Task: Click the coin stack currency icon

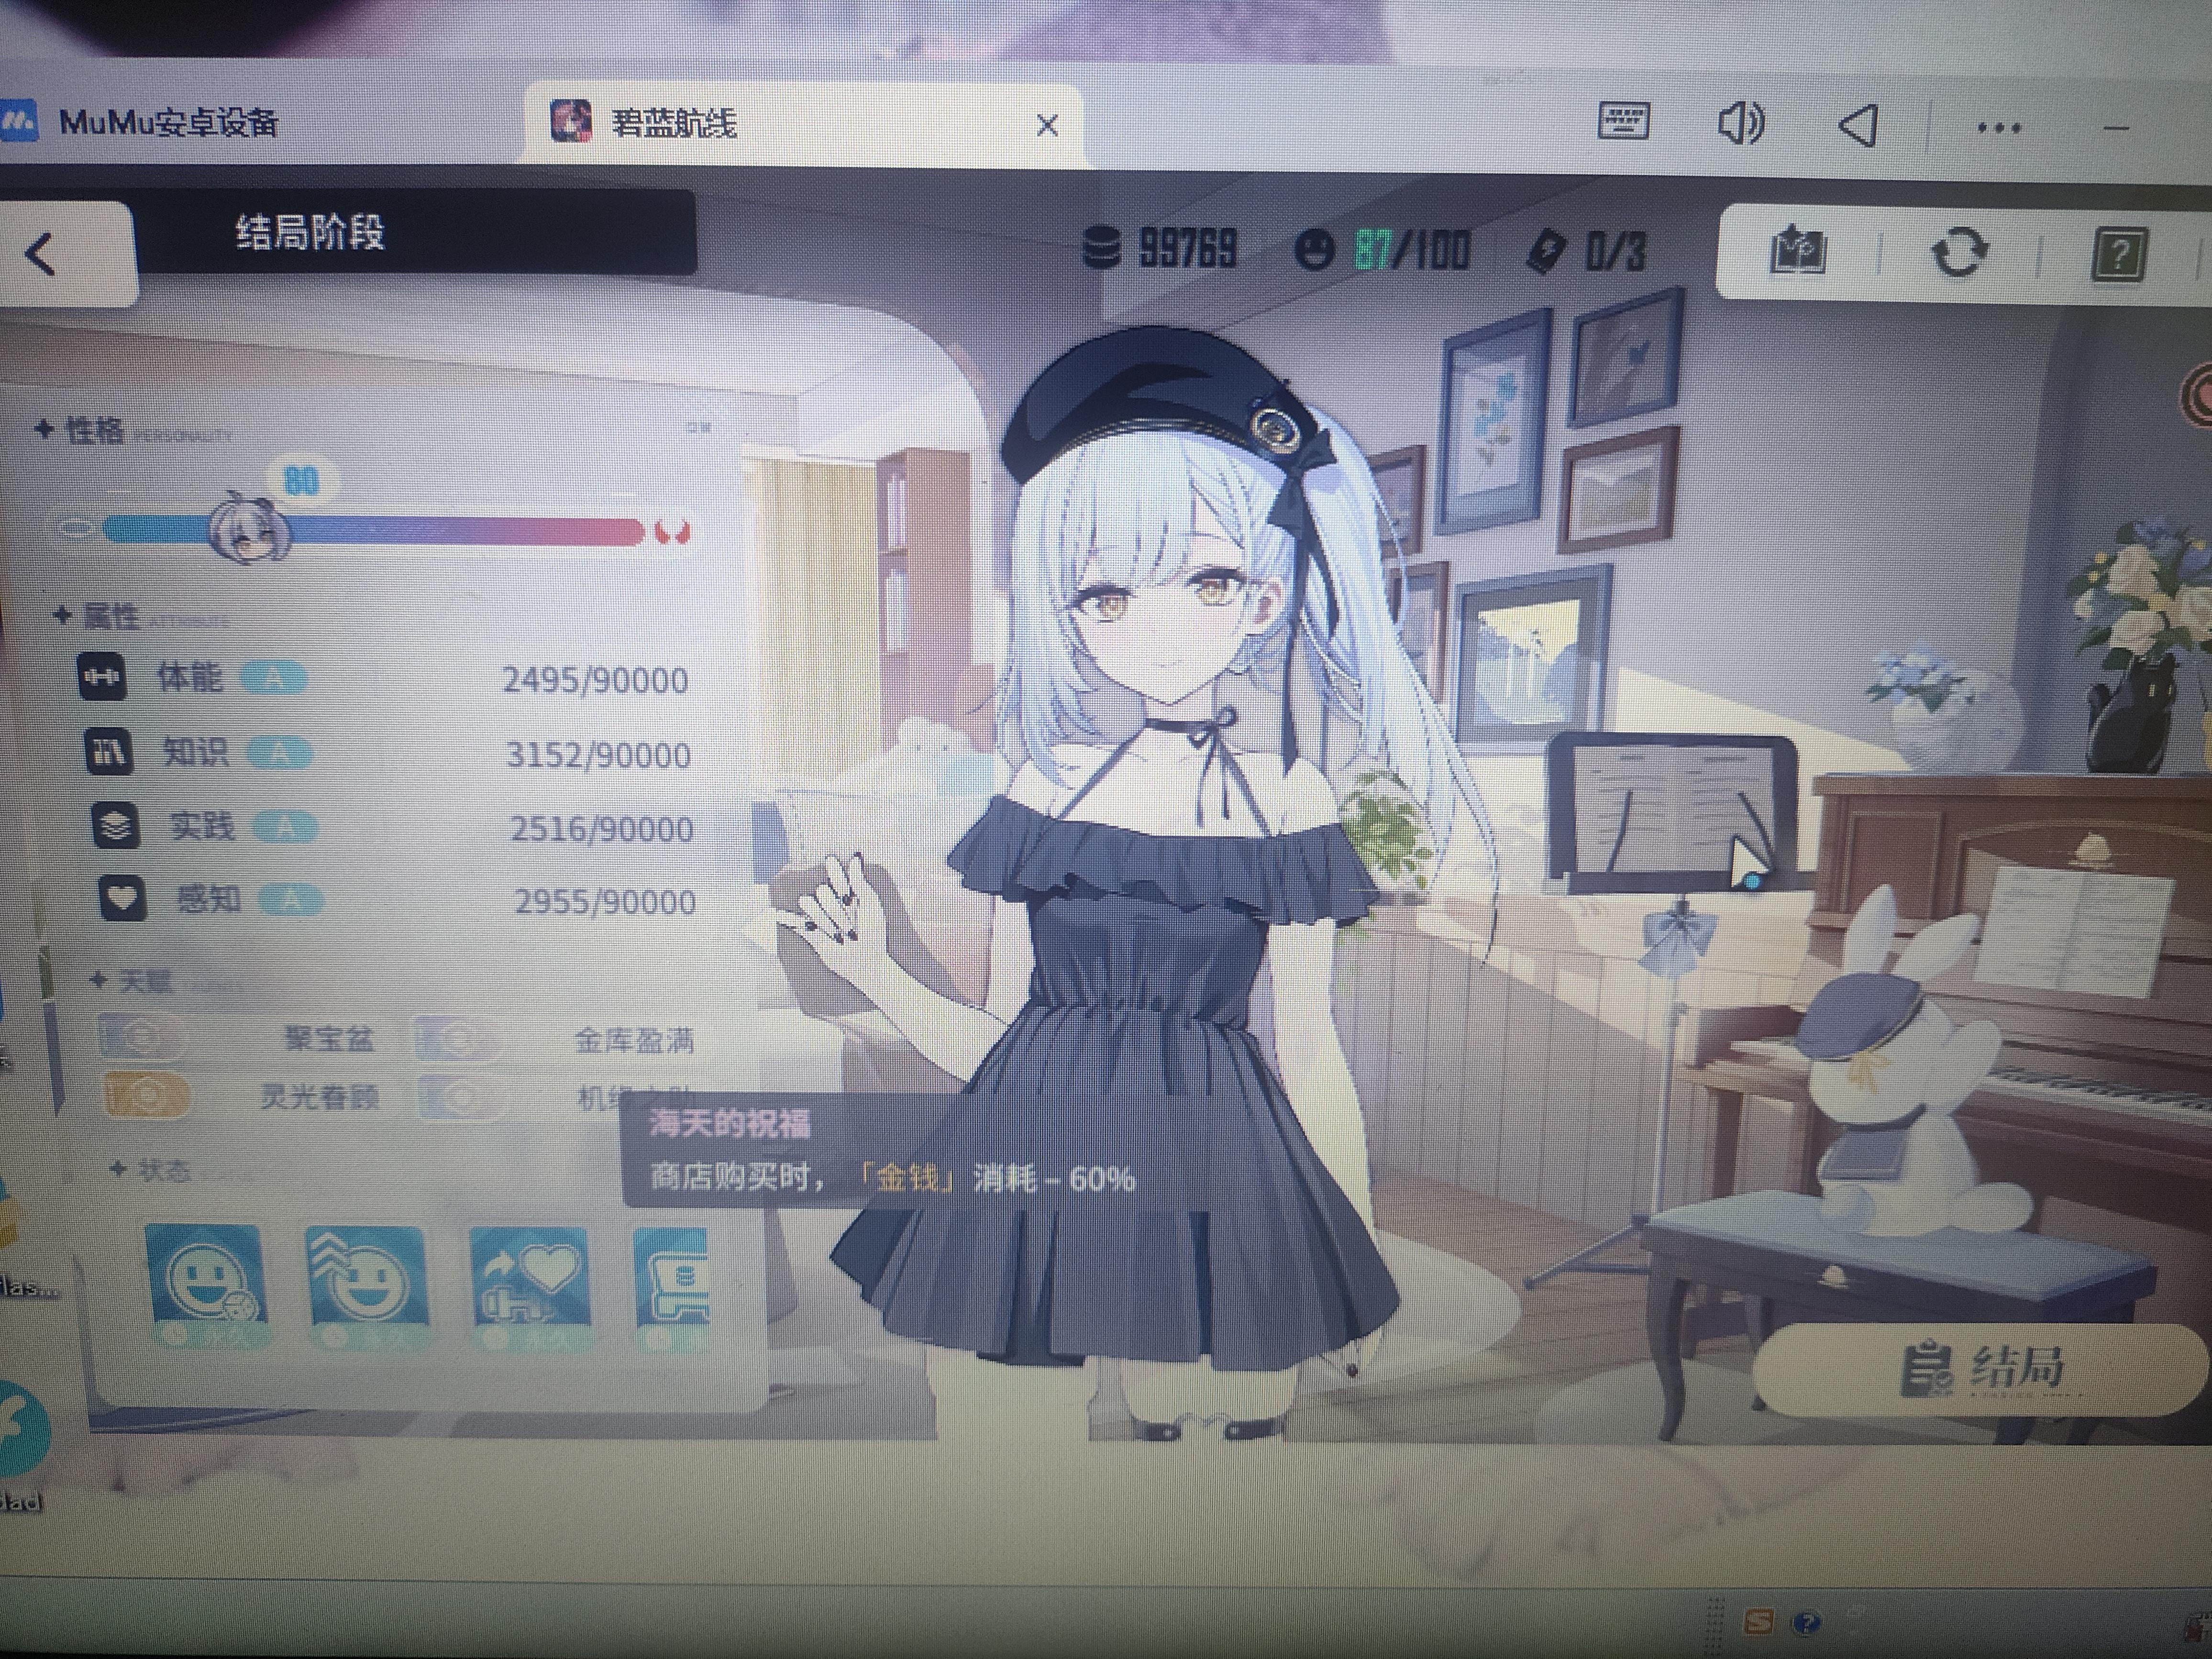Action: coord(1101,247)
